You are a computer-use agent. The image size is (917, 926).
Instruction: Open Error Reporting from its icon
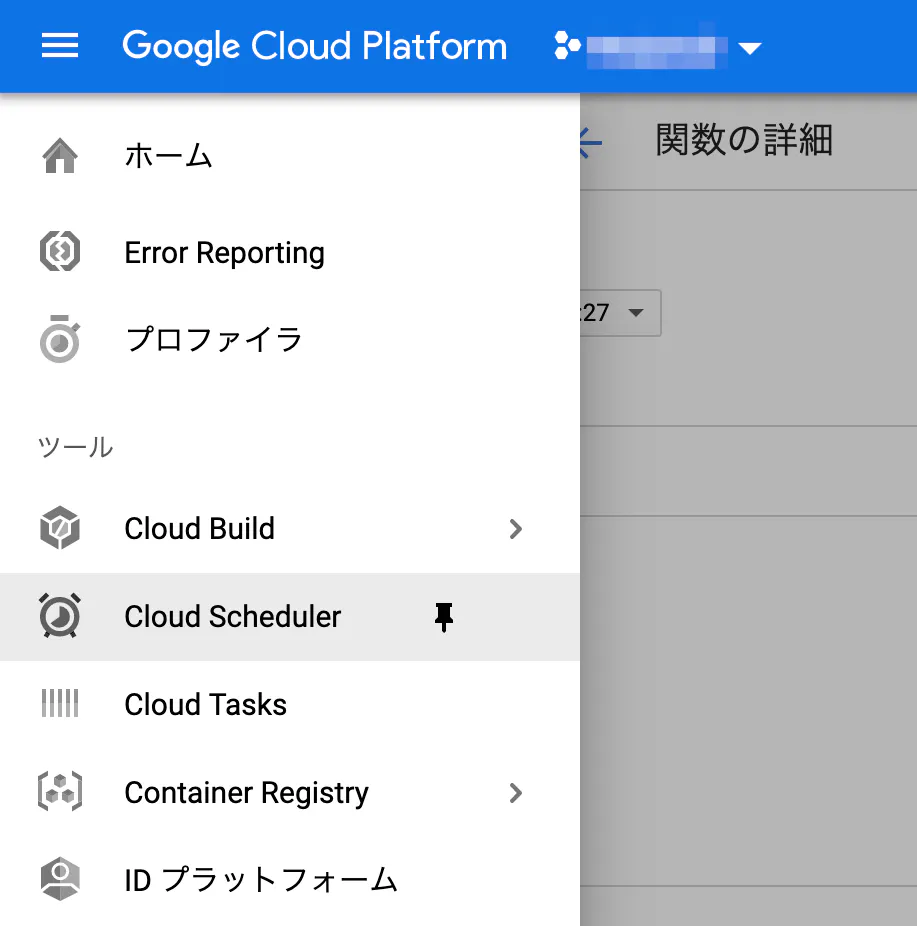point(59,252)
